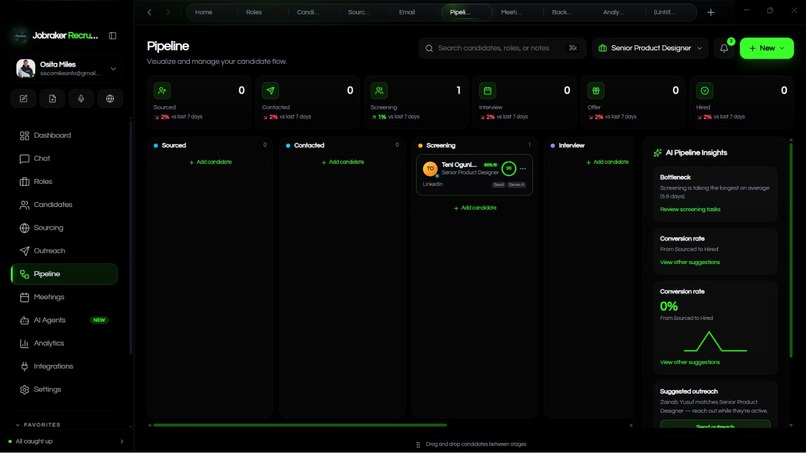806x453 pixels.
Task: Click the globe icon under profile
Action: coord(110,99)
